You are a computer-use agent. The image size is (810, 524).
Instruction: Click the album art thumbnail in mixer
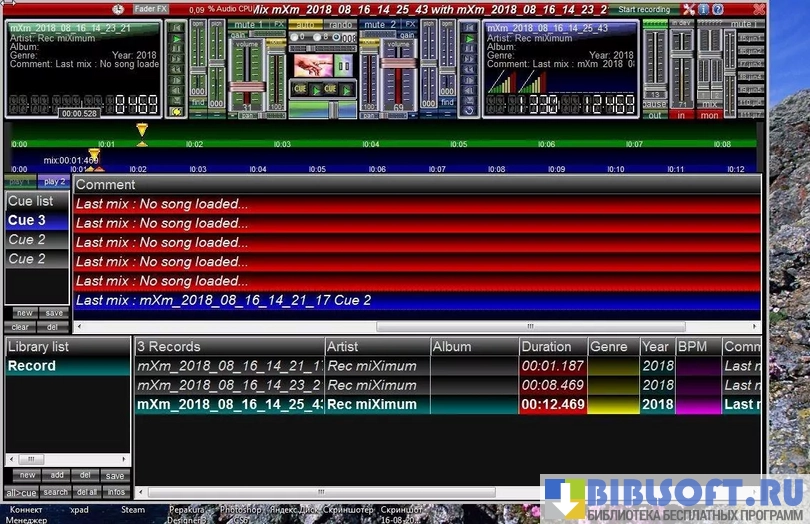pos(313,65)
